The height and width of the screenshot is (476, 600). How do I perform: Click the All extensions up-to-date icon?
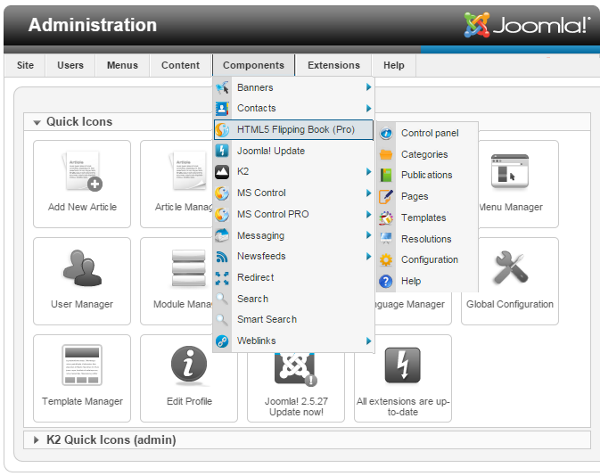403,365
